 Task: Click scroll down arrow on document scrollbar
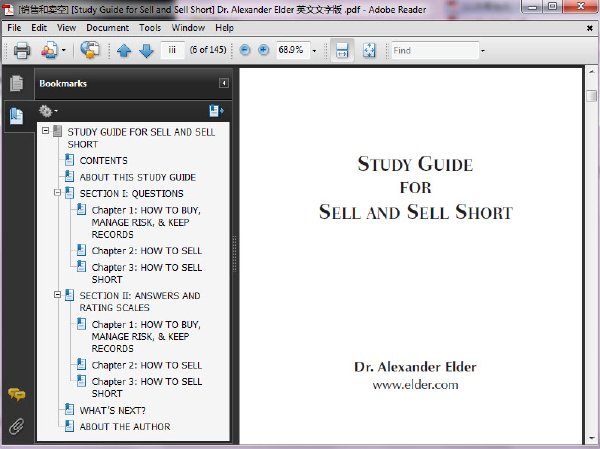point(592,438)
